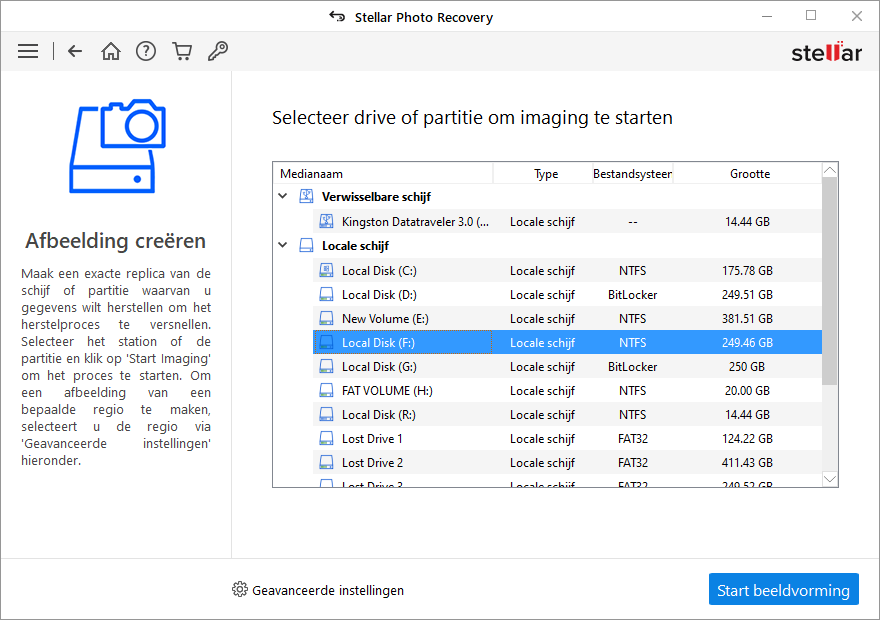Select Local Disk (F:) row

(567, 342)
